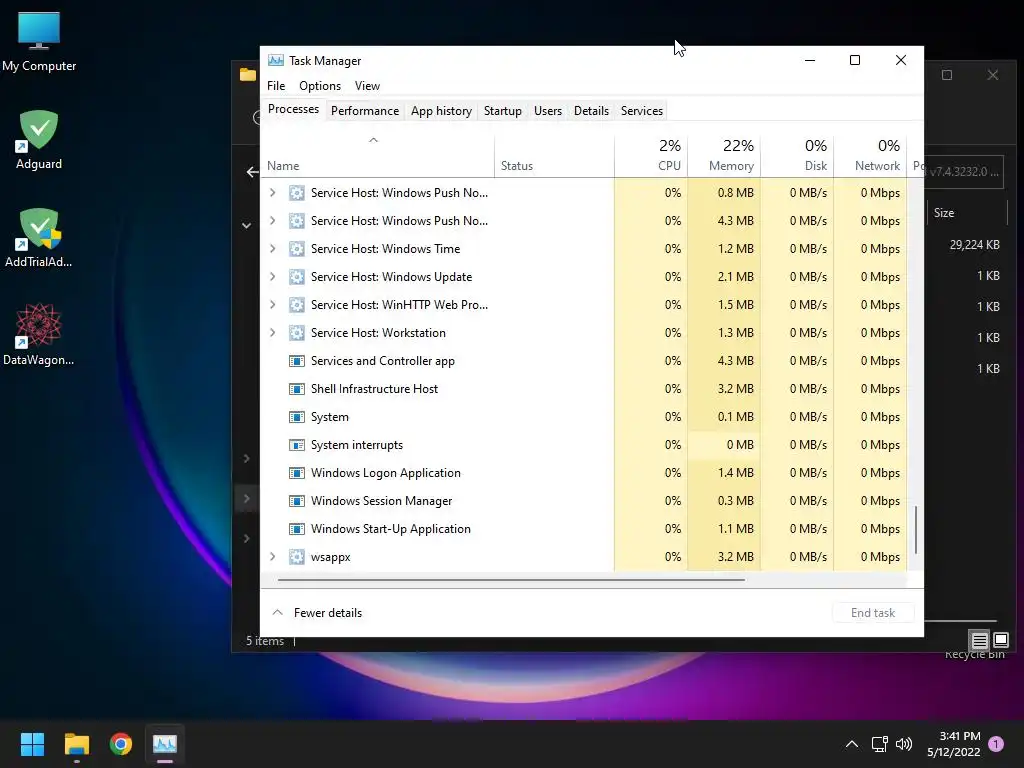The image size is (1024, 768).
Task: Click the volume speaker tray icon
Action: 904,744
